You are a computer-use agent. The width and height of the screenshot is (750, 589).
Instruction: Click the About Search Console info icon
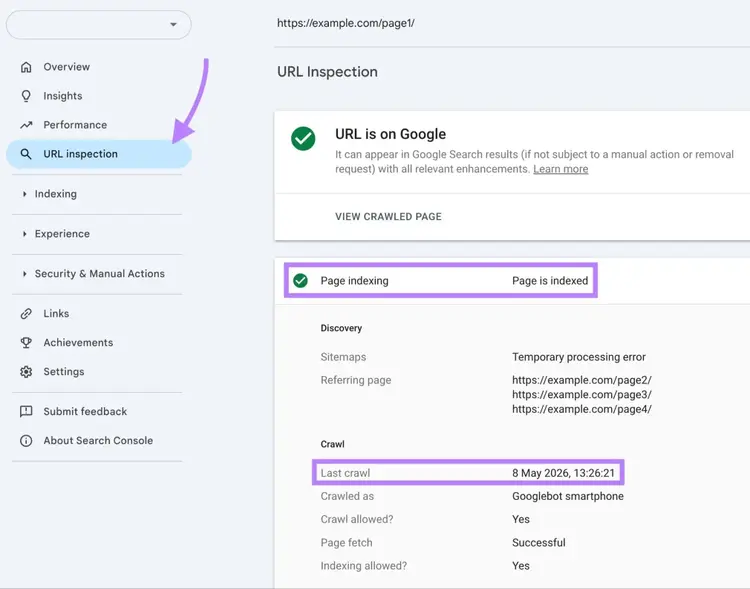pyautogui.click(x=26, y=441)
